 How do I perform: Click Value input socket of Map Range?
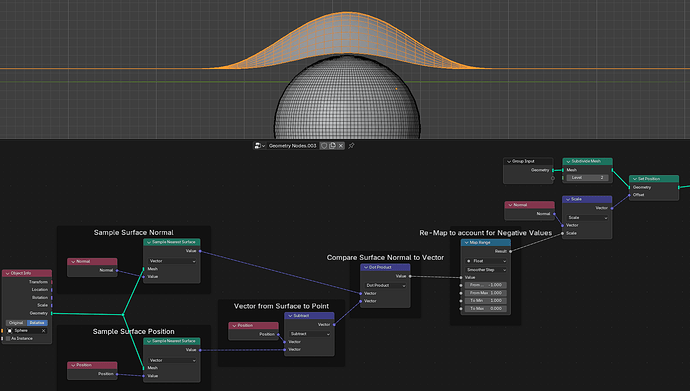(461, 278)
